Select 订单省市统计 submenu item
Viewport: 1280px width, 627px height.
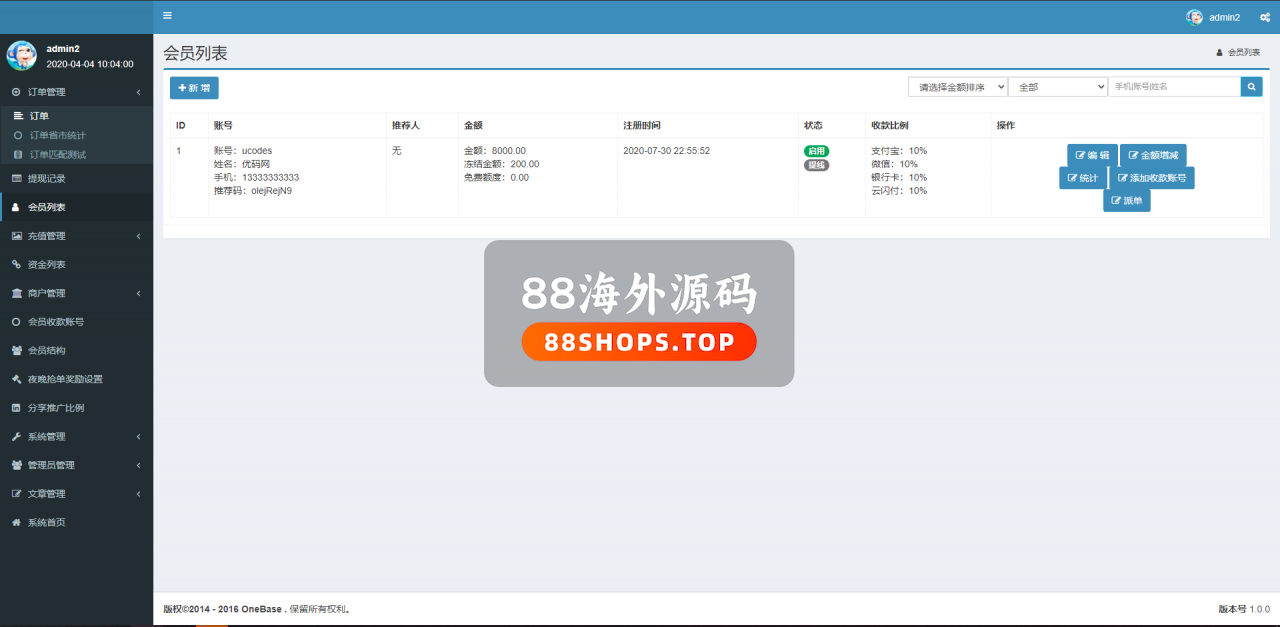[57, 135]
